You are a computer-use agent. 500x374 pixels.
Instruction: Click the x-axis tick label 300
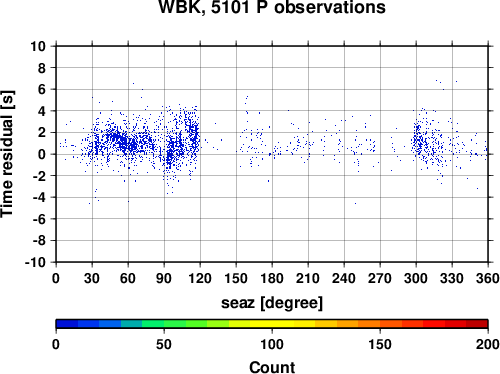point(416,278)
